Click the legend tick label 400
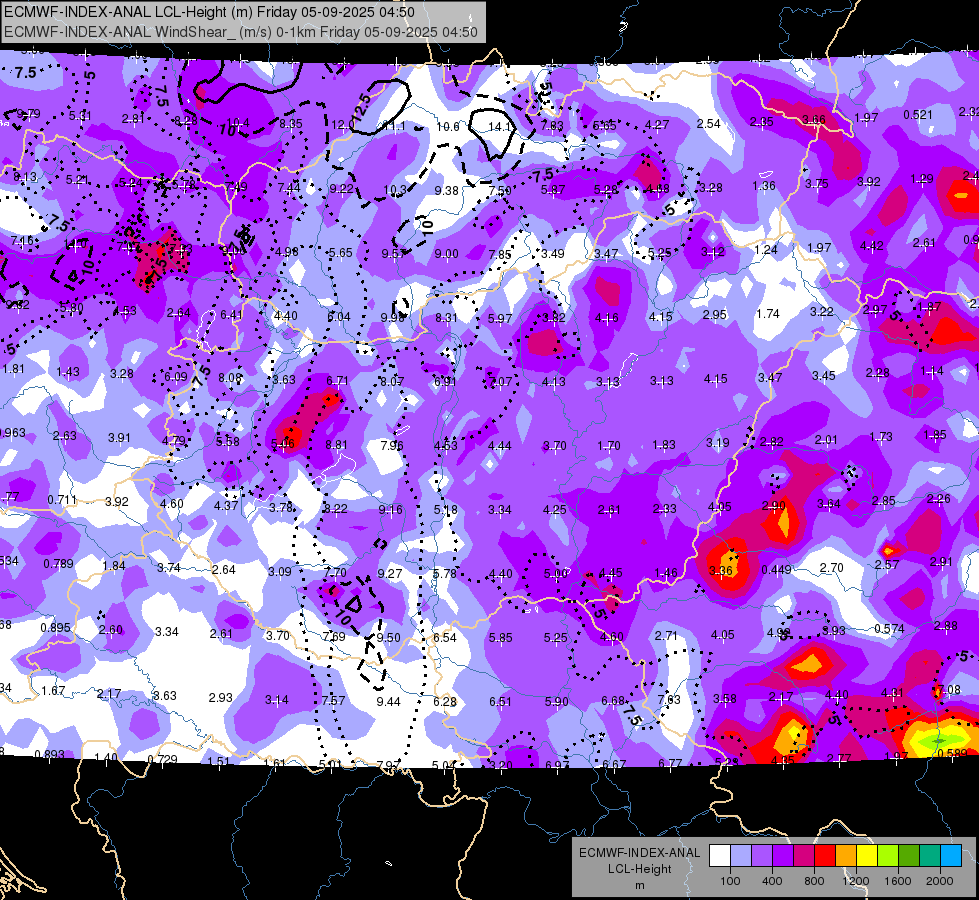 point(772,881)
